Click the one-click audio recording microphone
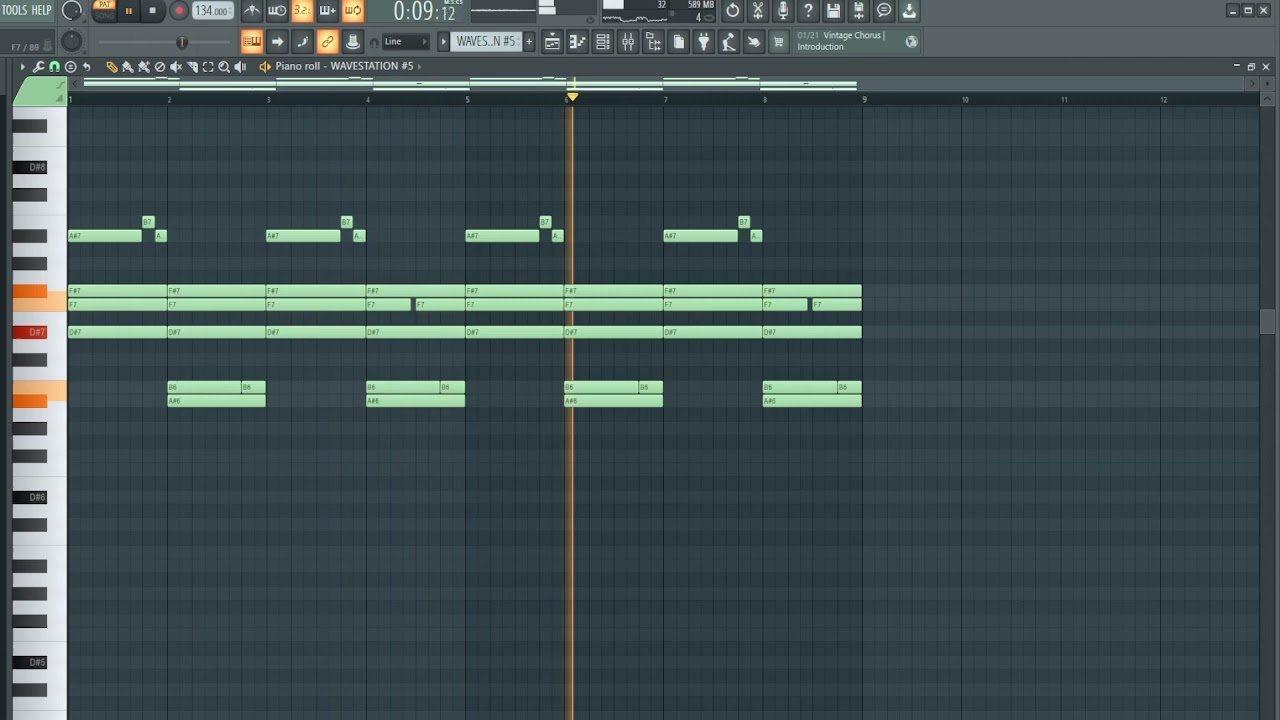The width and height of the screenshot is (1280, 720). pos(783,11)
